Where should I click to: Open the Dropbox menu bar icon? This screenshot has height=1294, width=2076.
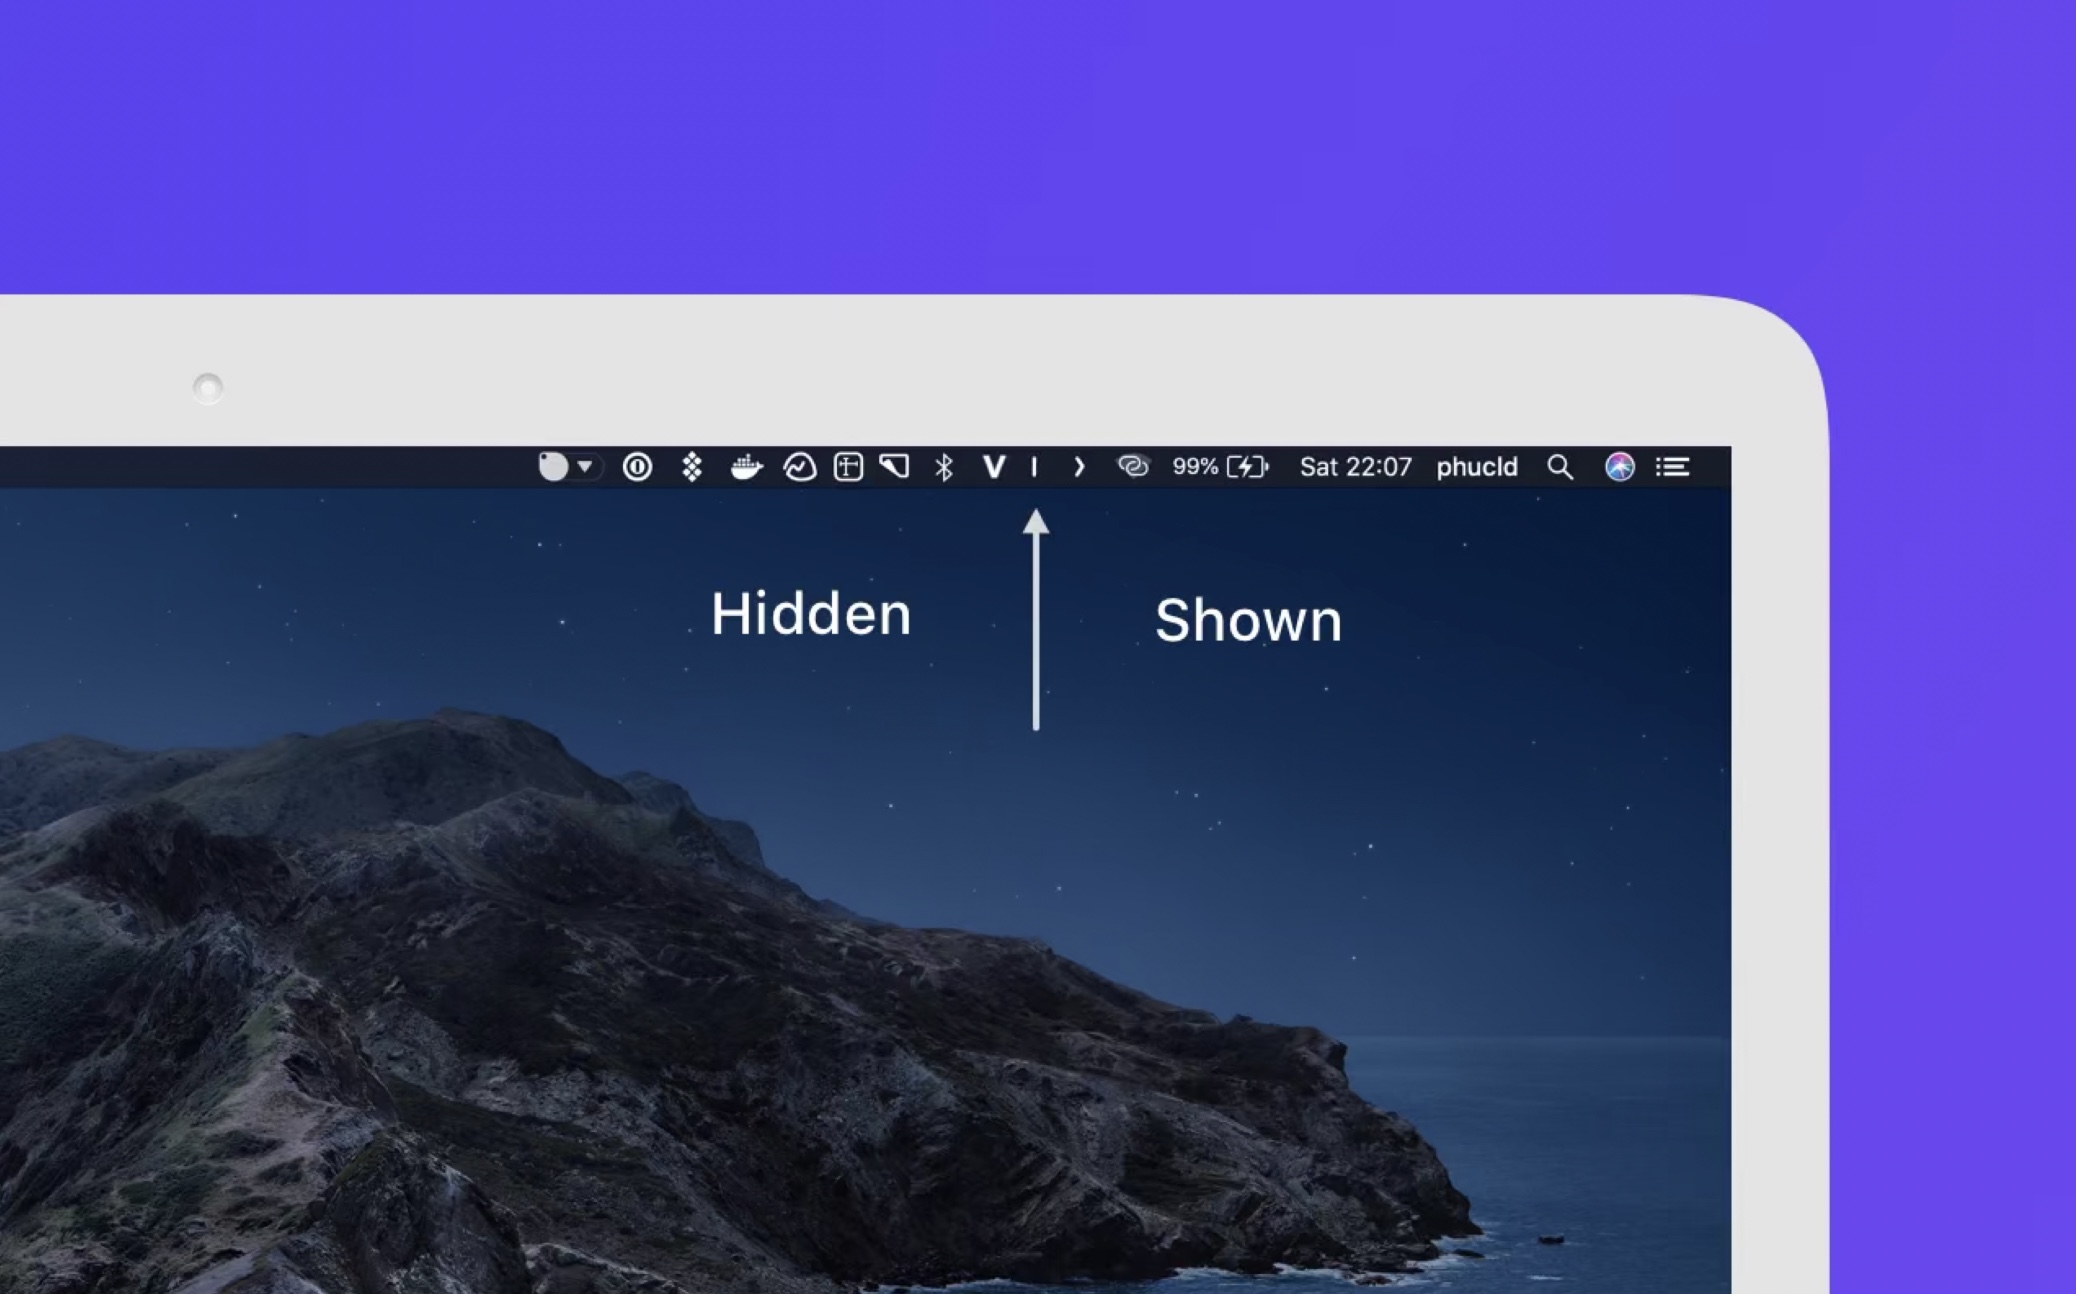[692, 467]
